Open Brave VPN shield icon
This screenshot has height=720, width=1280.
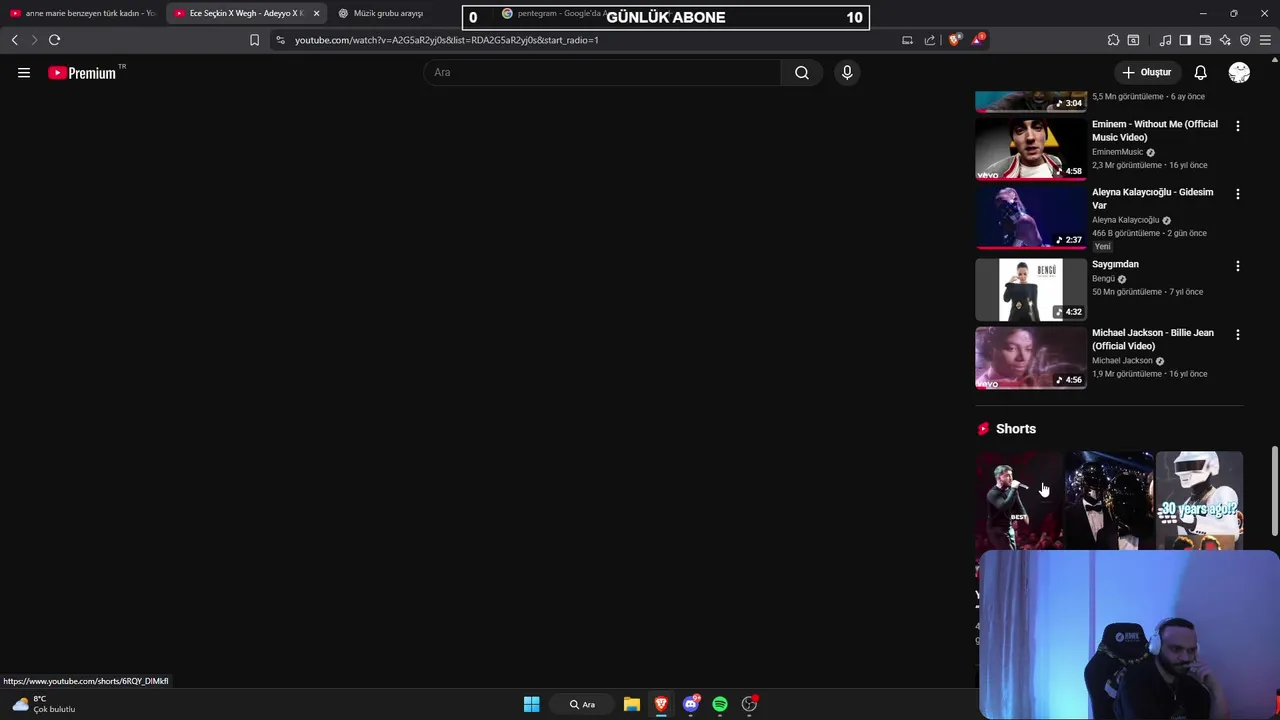click(1245, 40)
